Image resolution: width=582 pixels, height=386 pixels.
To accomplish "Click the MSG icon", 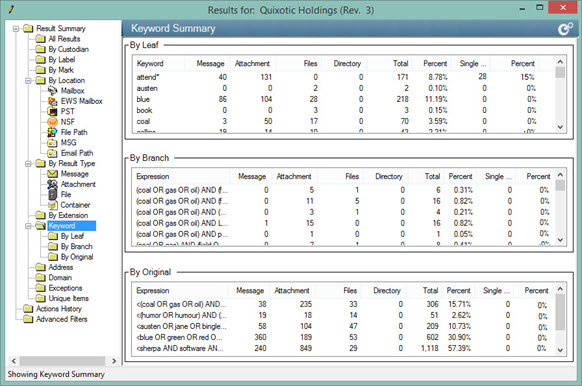I will tap(52, 143).
